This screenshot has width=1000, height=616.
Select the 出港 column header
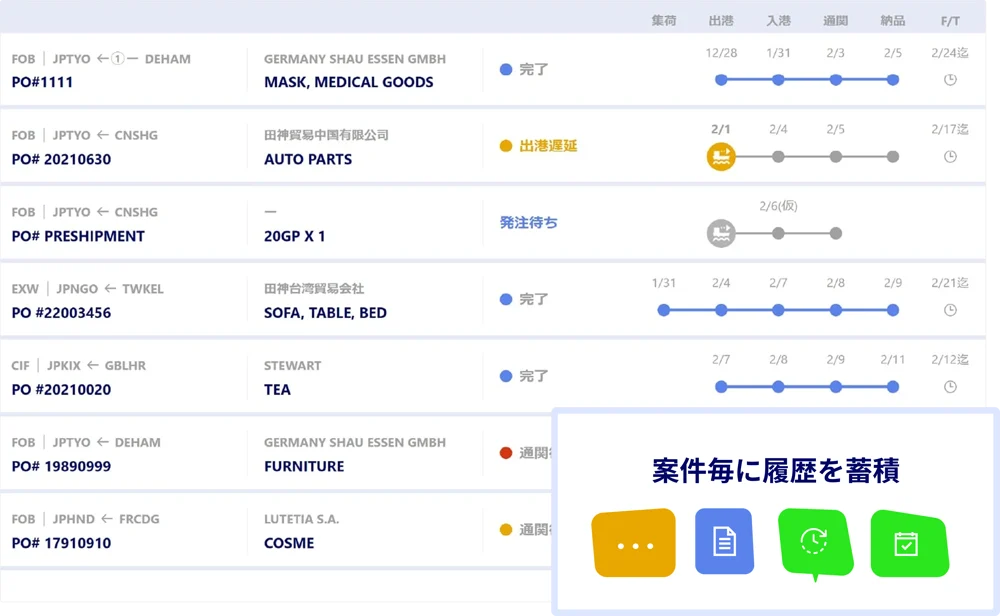click(x=720, y=20)
